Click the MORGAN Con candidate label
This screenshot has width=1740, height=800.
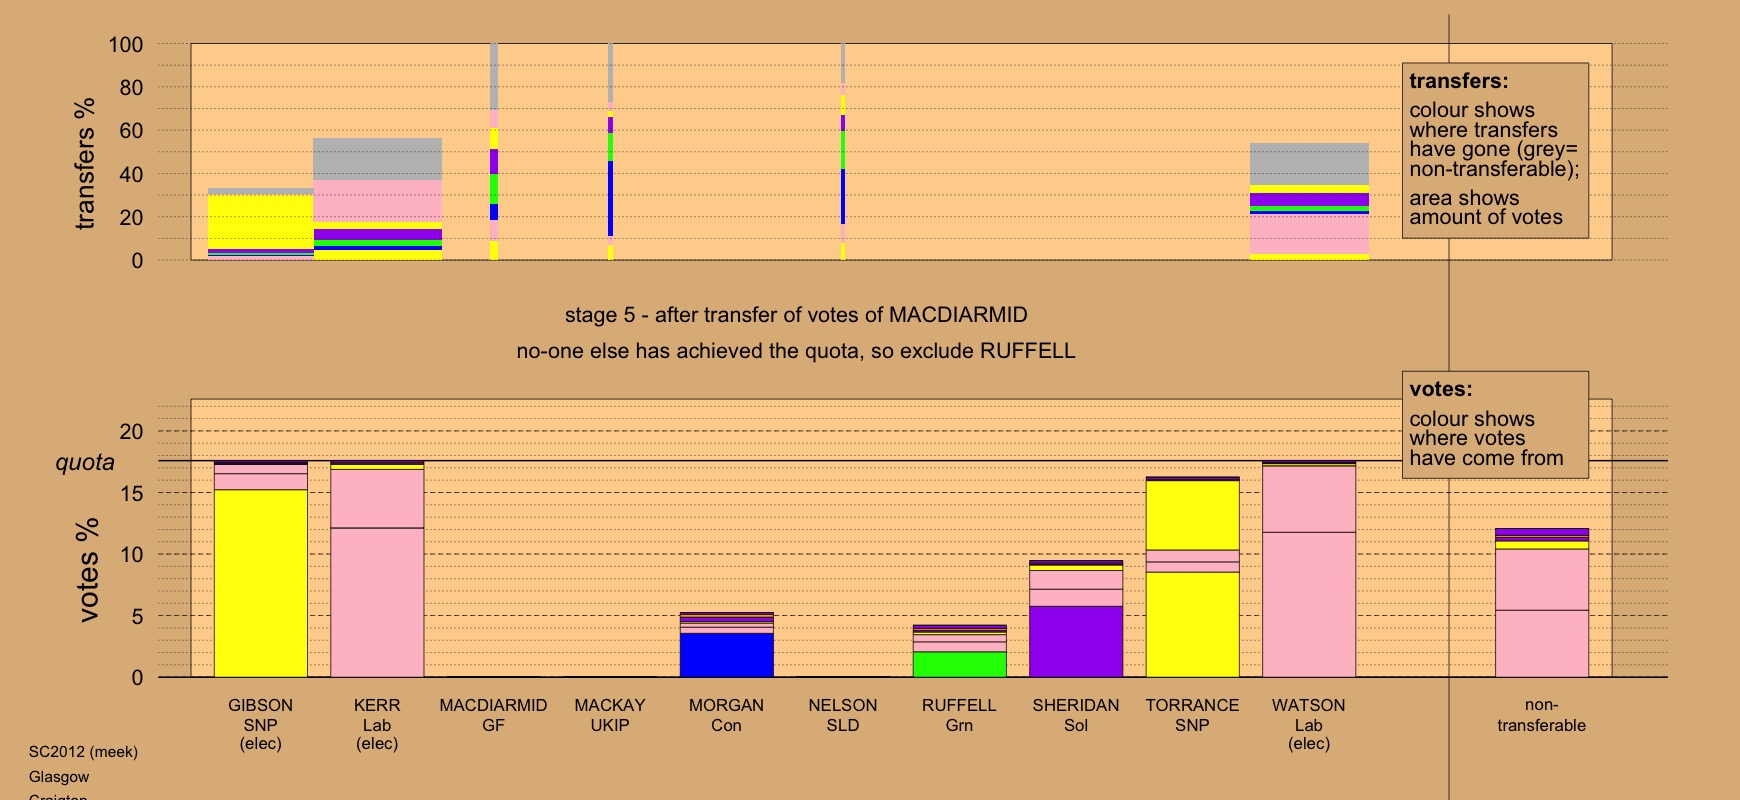[726, 715]
